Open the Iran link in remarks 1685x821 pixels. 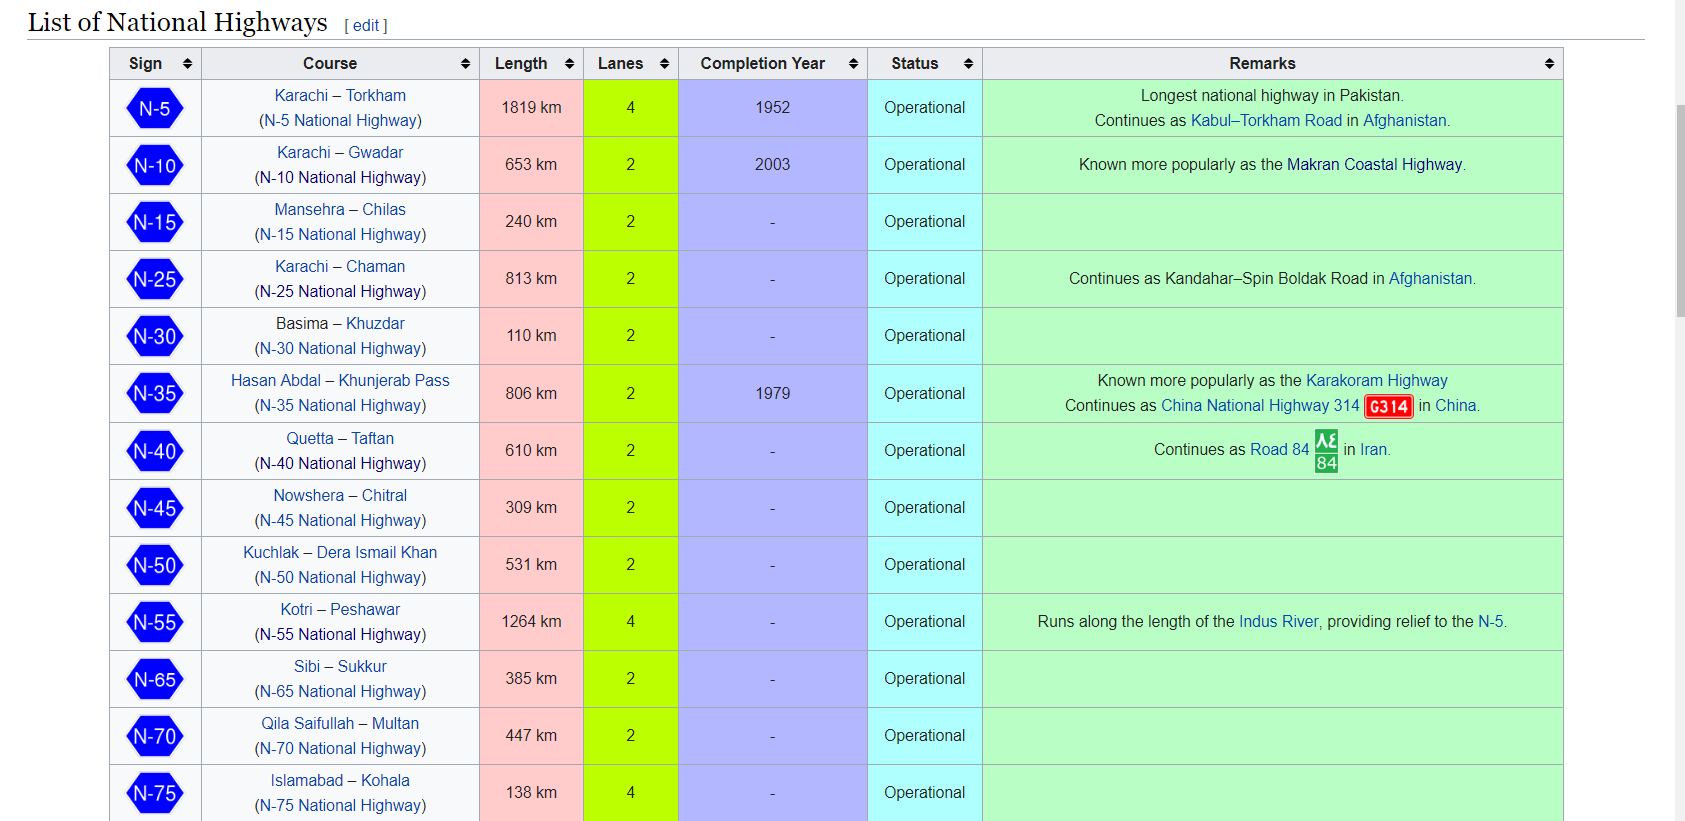click(1373, 449)
